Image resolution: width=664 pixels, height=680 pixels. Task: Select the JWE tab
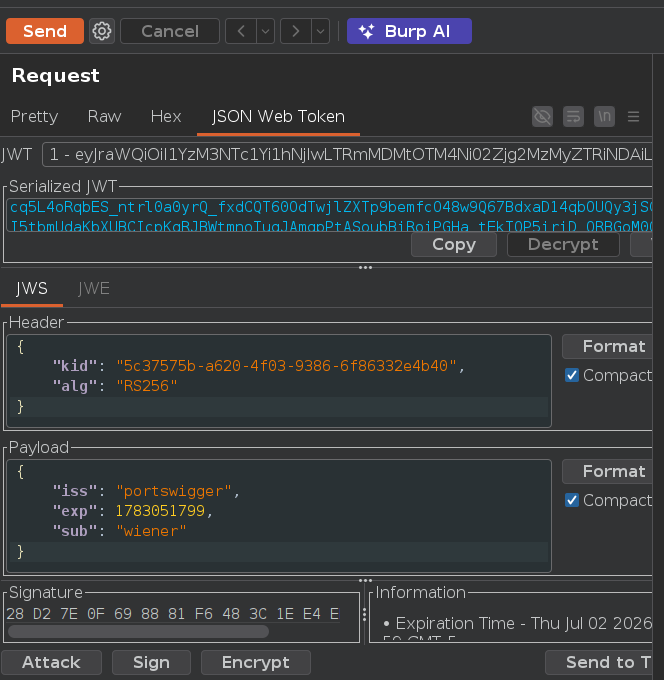[x=94, y=289]
